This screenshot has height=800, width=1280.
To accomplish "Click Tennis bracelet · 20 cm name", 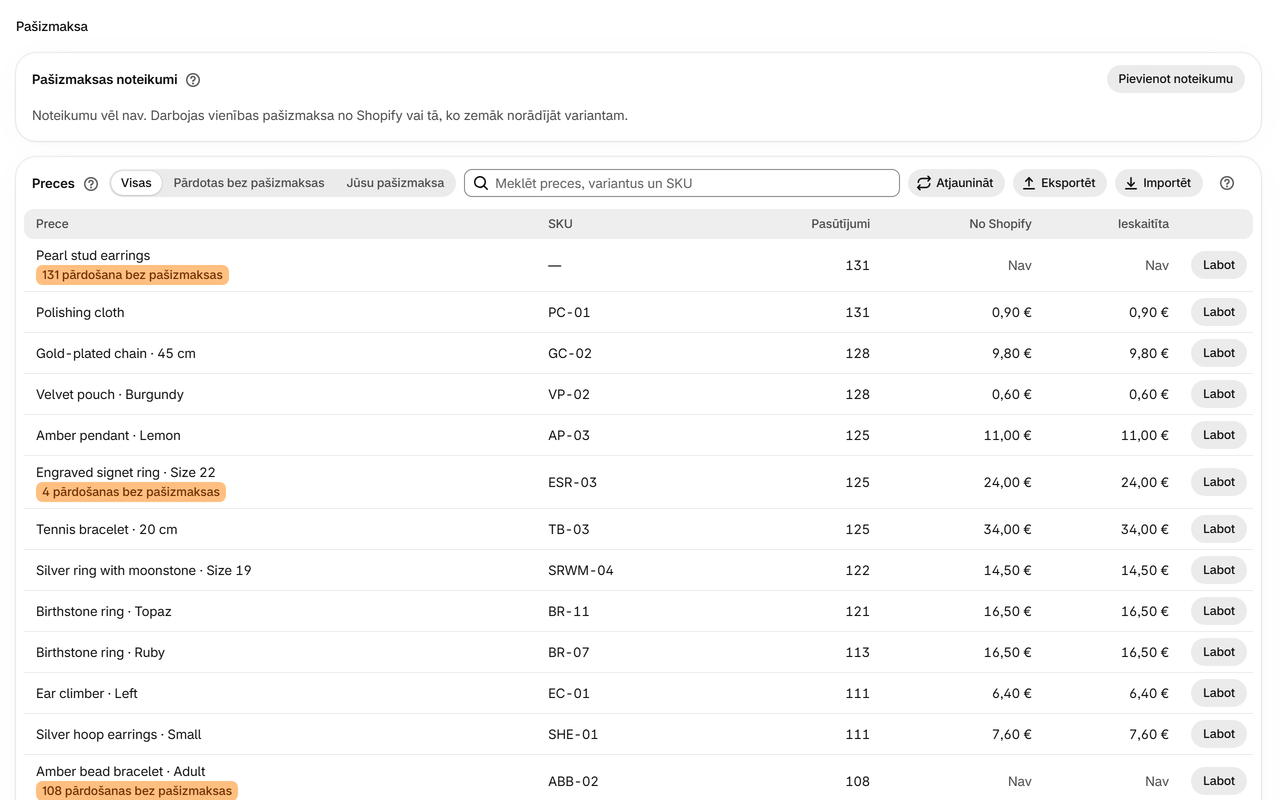I will pos(107,530).
